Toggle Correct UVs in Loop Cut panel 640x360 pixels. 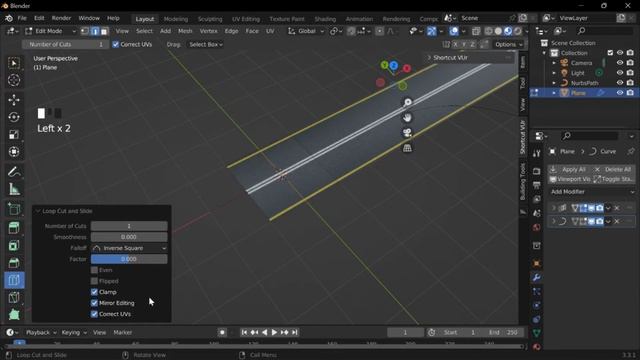pyautogui.click(x=94, y=314)
